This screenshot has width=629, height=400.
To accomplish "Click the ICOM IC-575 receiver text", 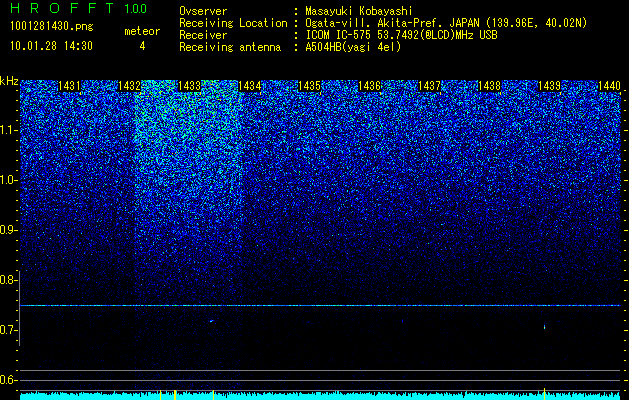I will tap(401, 35).
